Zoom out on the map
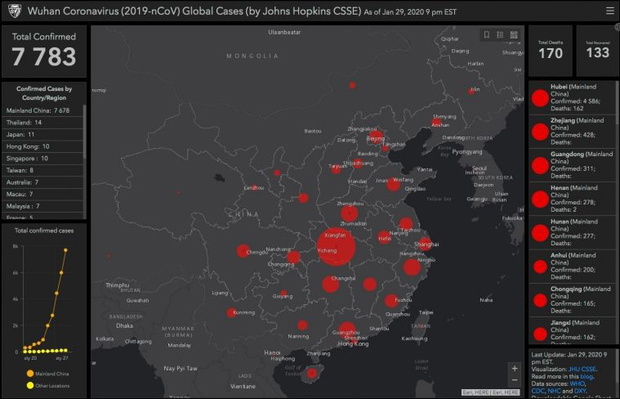 pos(514,380)
